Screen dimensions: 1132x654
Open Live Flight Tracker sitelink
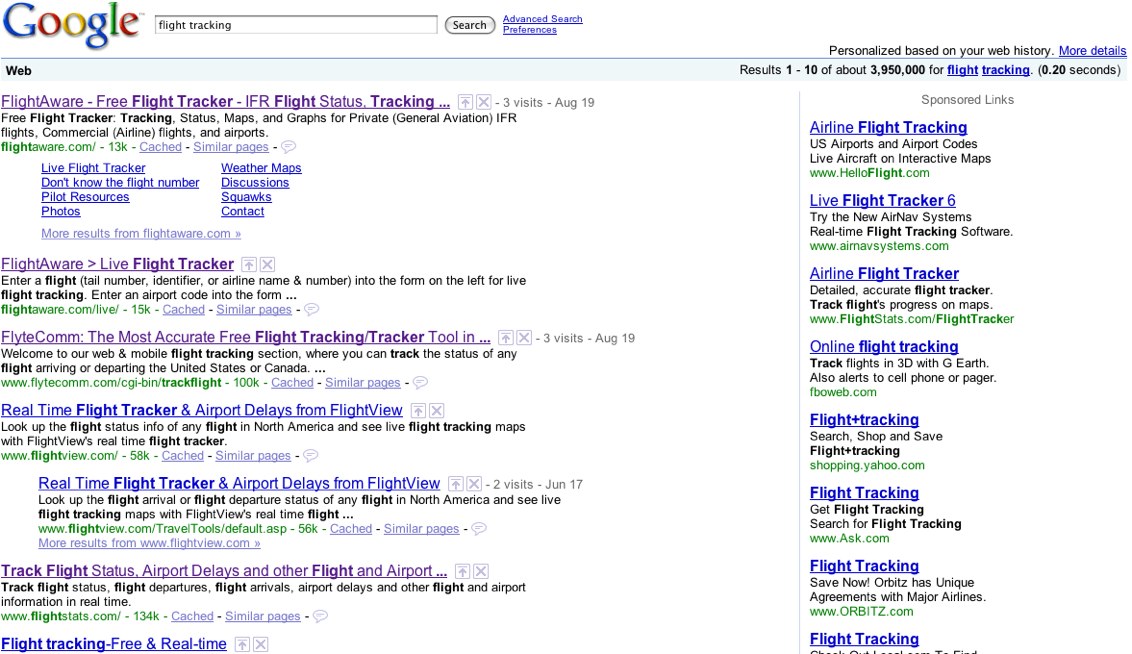(93, 167)
